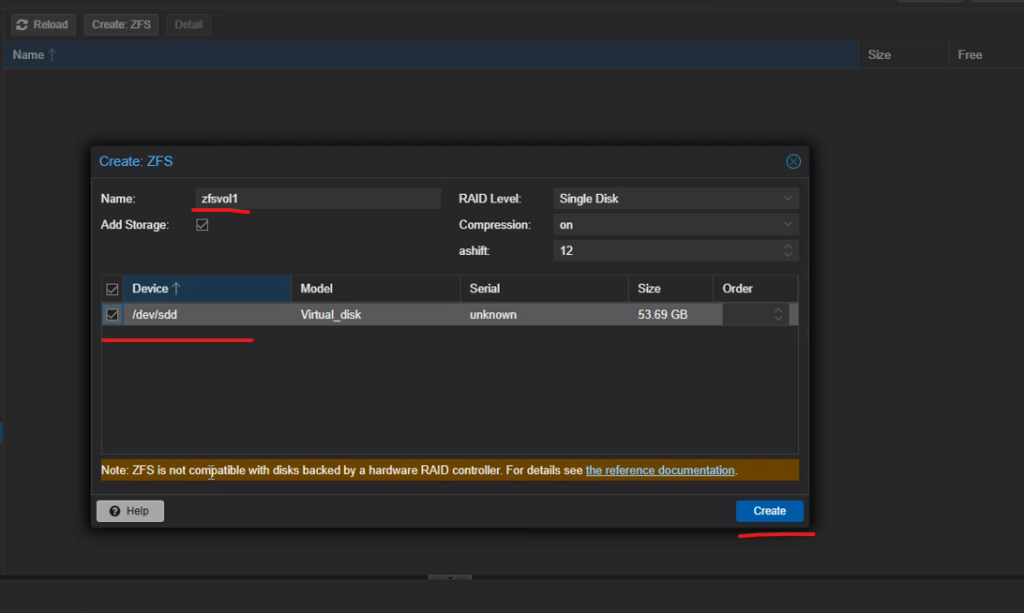This screenshot has height=613, width=1024.
Task: Click the Order column header
Action: 756,289
